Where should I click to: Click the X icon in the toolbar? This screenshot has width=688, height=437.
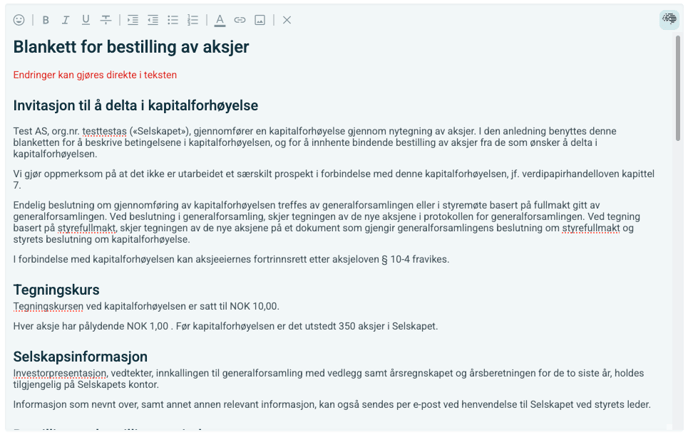287,20
